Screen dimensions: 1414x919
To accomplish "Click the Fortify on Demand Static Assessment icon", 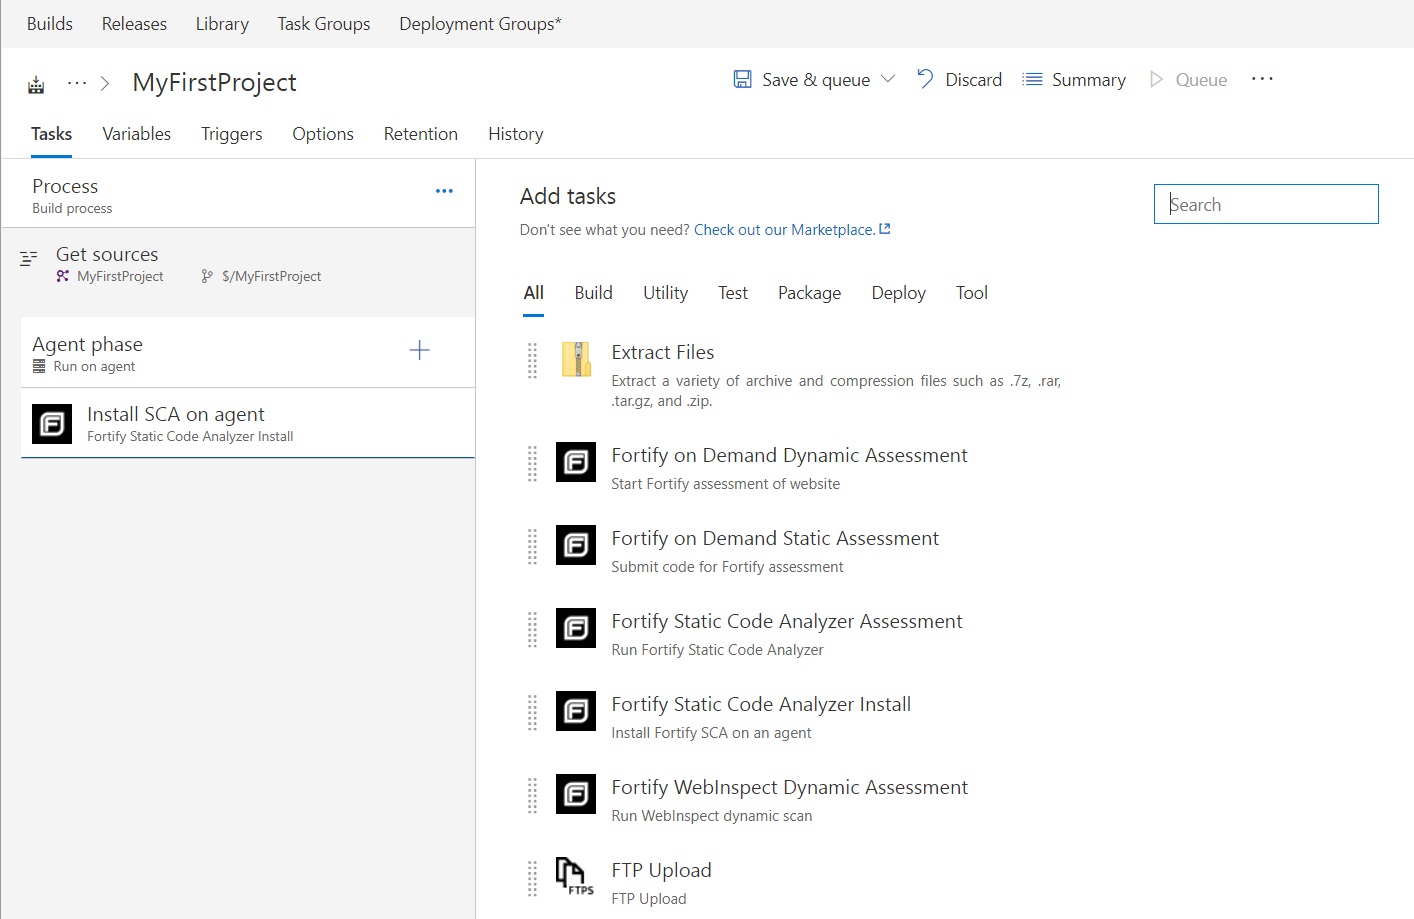I will [x=575, y=546].
